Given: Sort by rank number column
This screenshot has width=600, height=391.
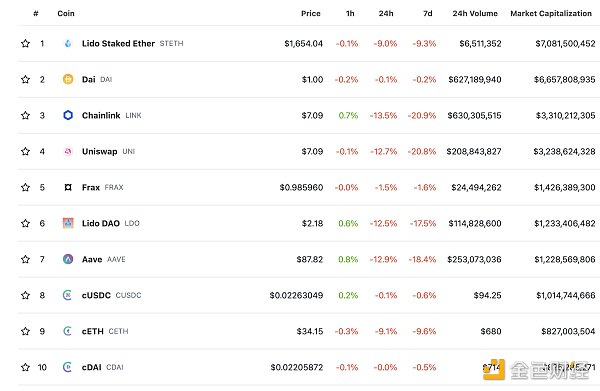Looking at the screenshot, I should 36,13.
